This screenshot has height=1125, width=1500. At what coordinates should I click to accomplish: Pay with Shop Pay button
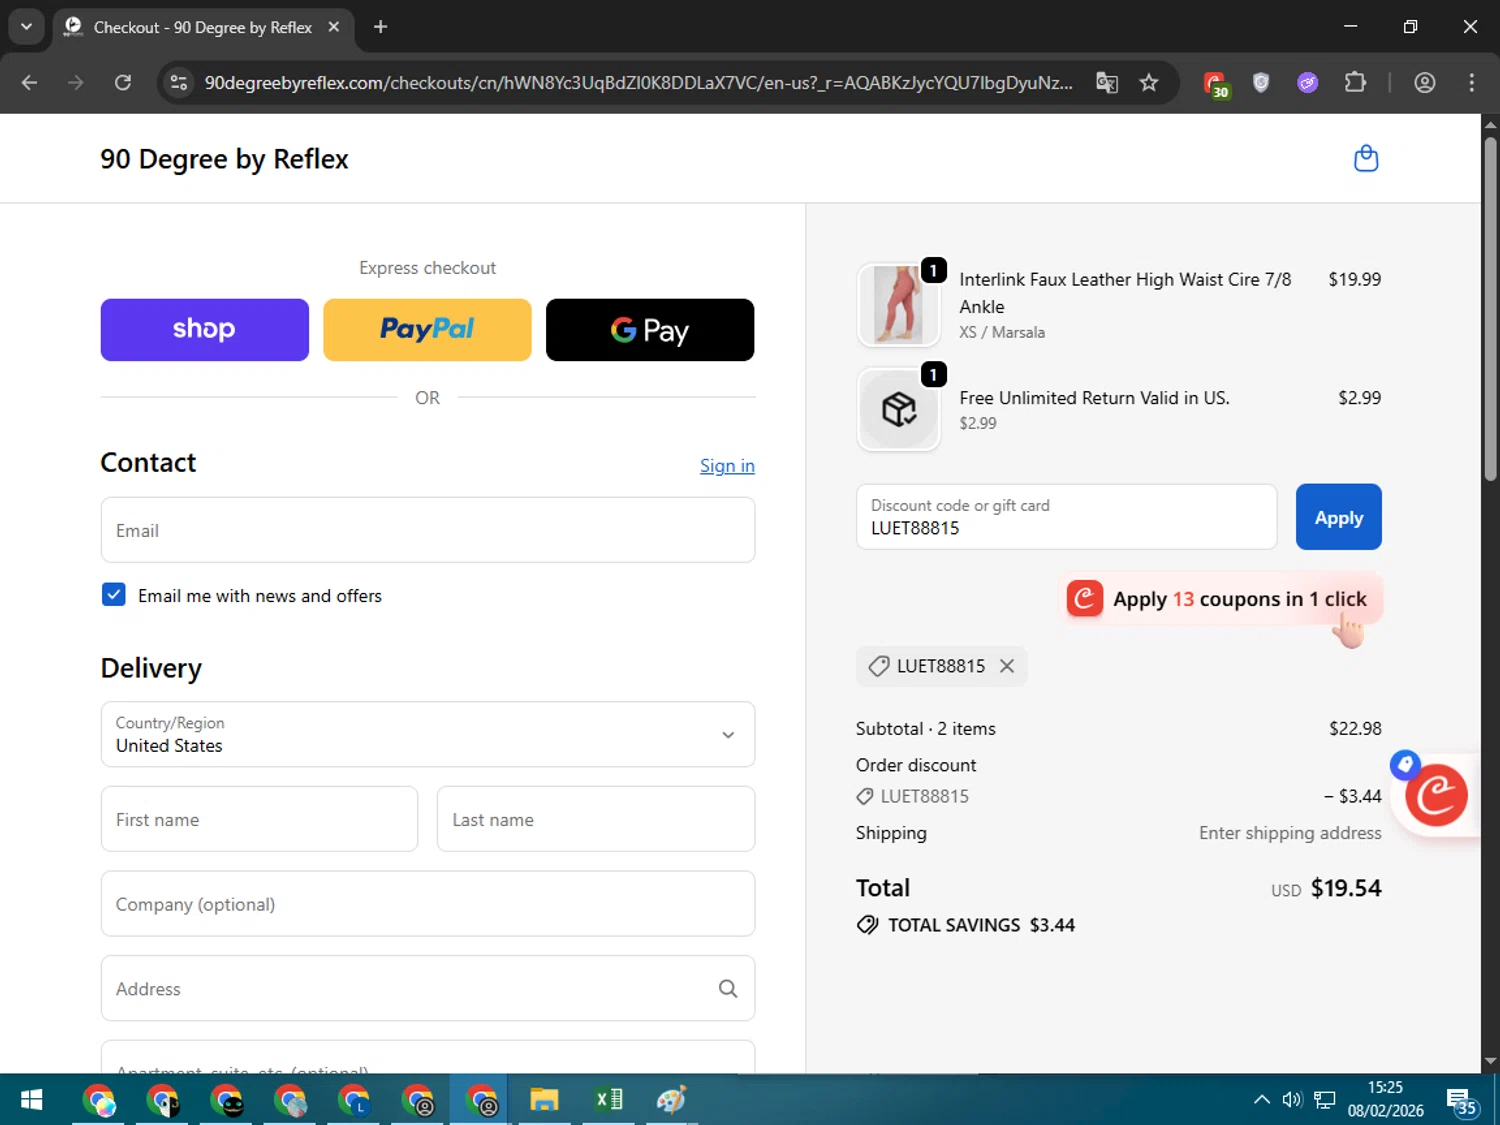point(205,330)
